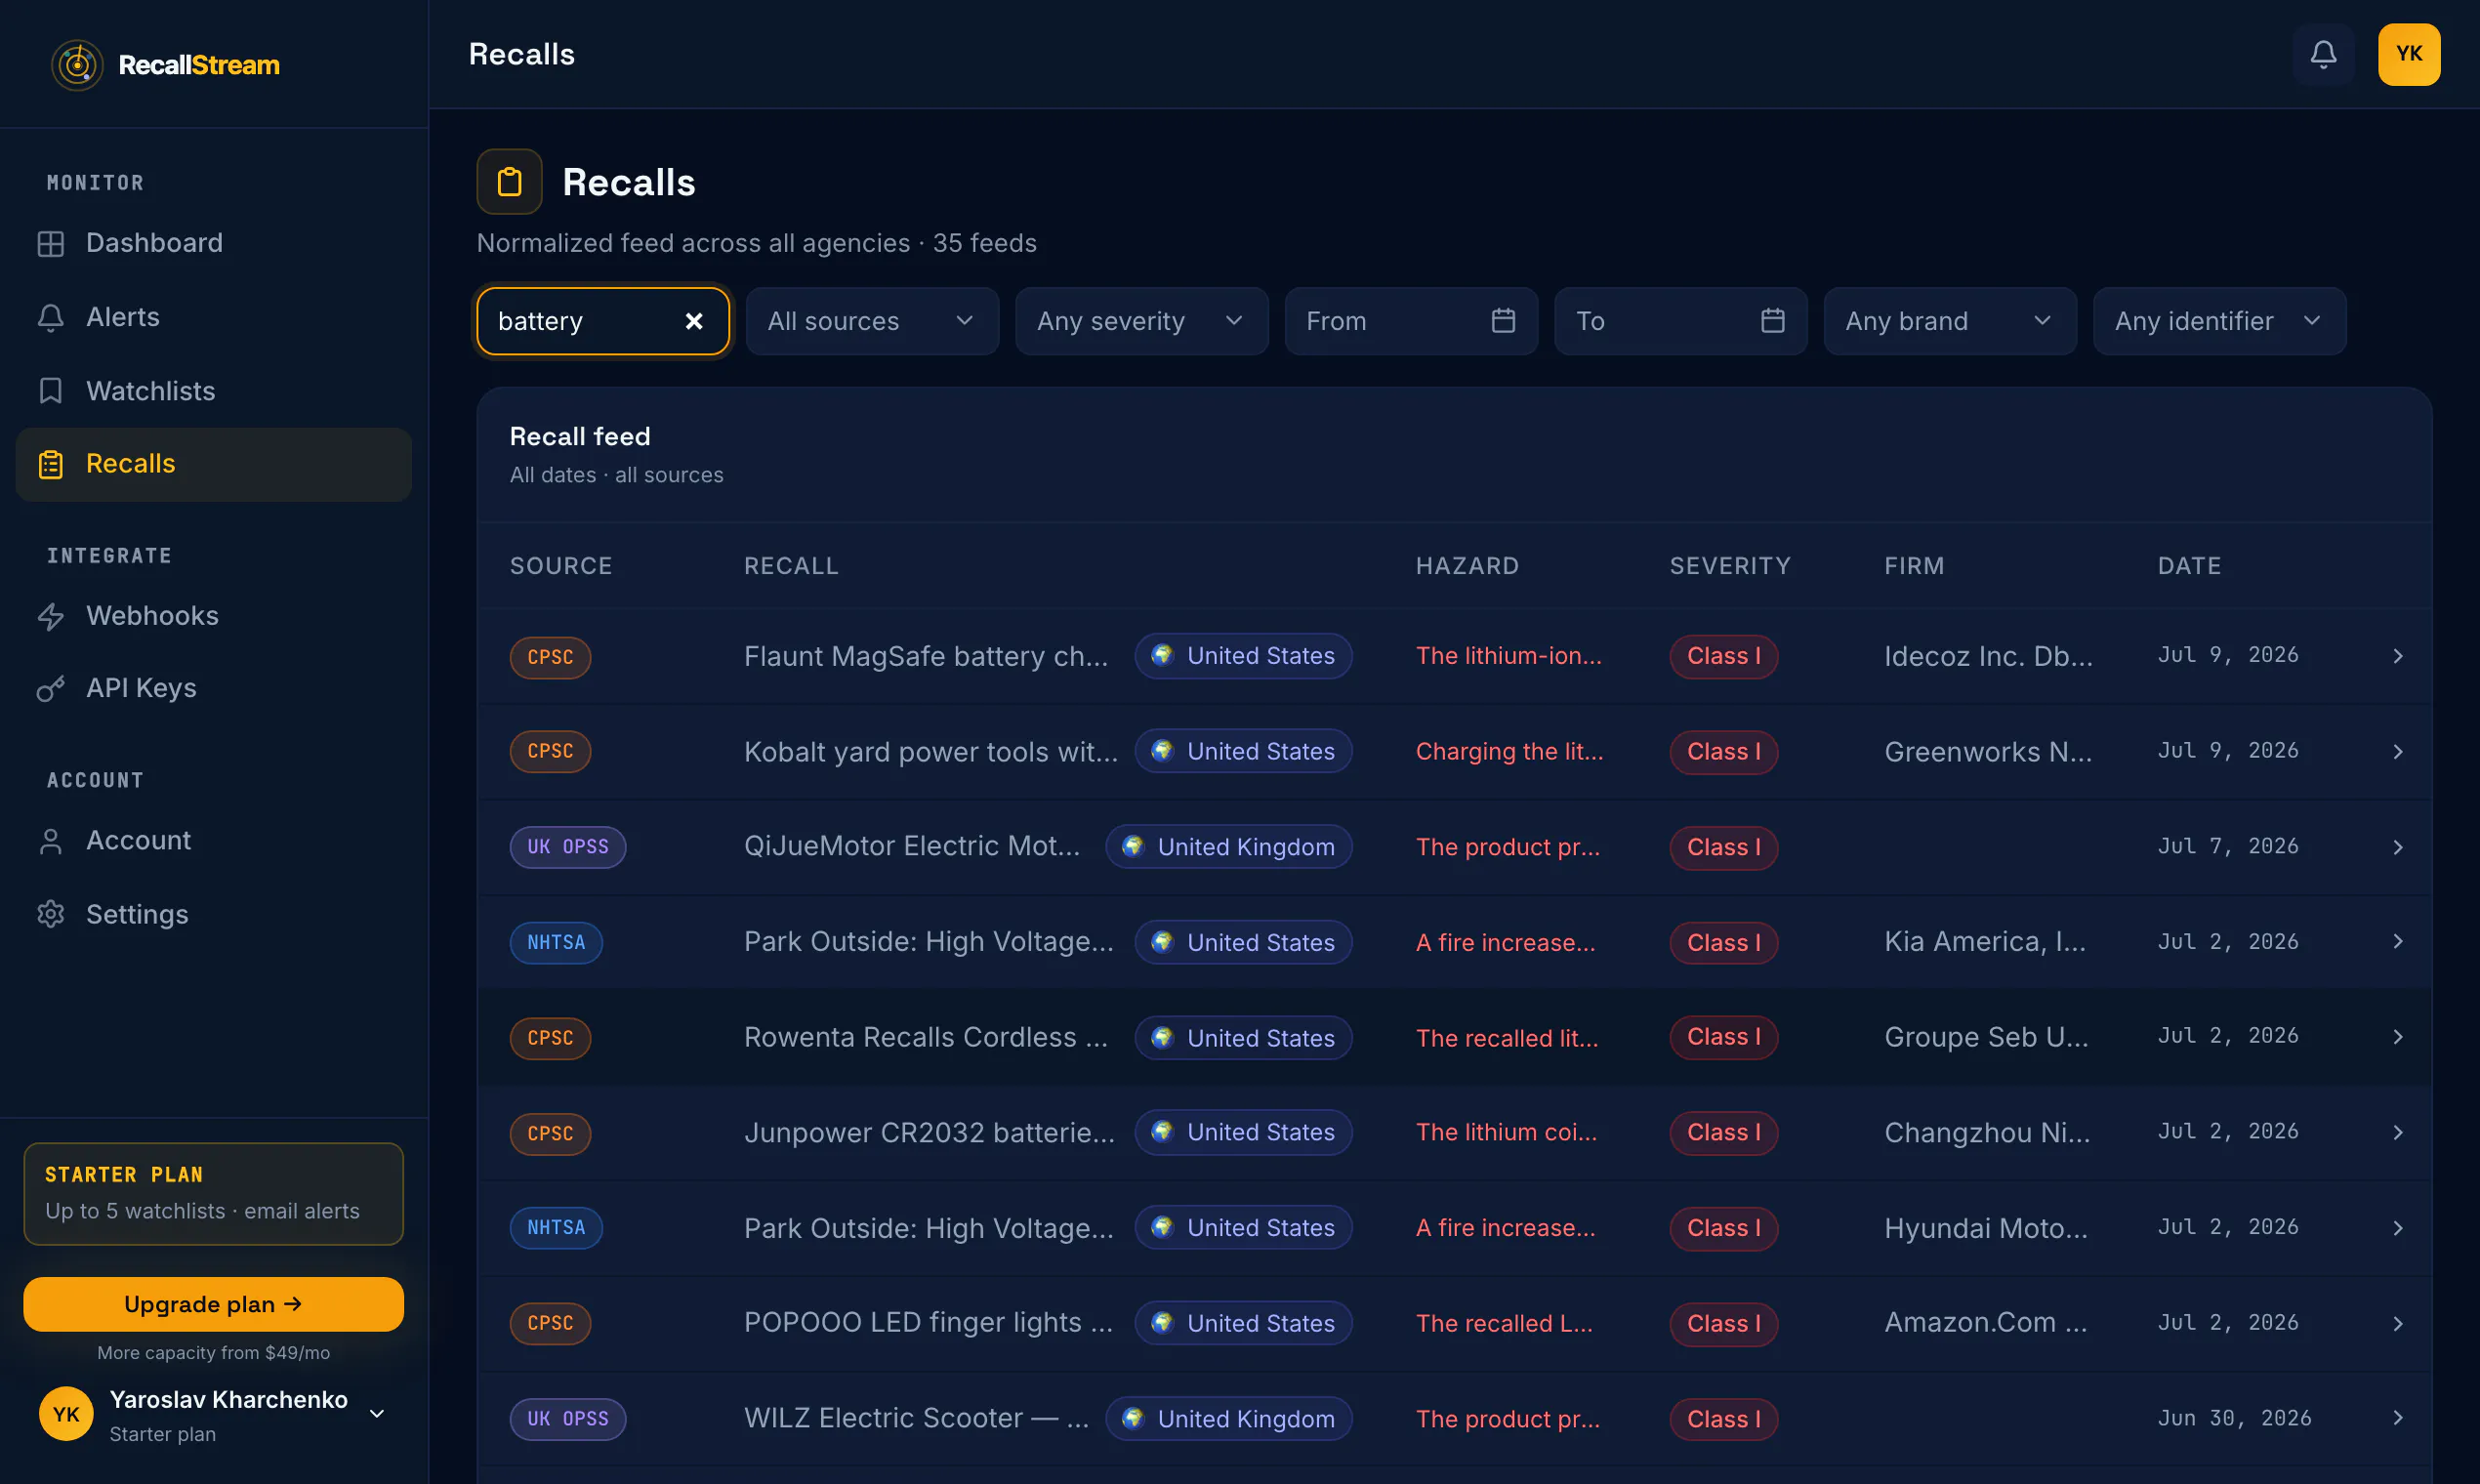
Task: Open the All sources dropdown
Action: click(x=872, y=321)
